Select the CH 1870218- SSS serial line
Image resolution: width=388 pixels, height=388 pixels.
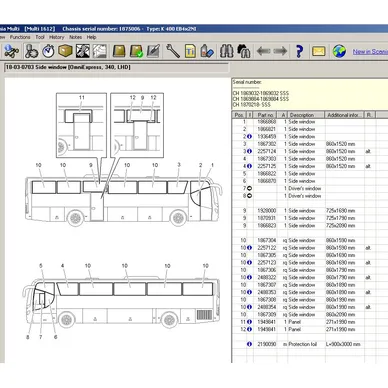(251, 105)
